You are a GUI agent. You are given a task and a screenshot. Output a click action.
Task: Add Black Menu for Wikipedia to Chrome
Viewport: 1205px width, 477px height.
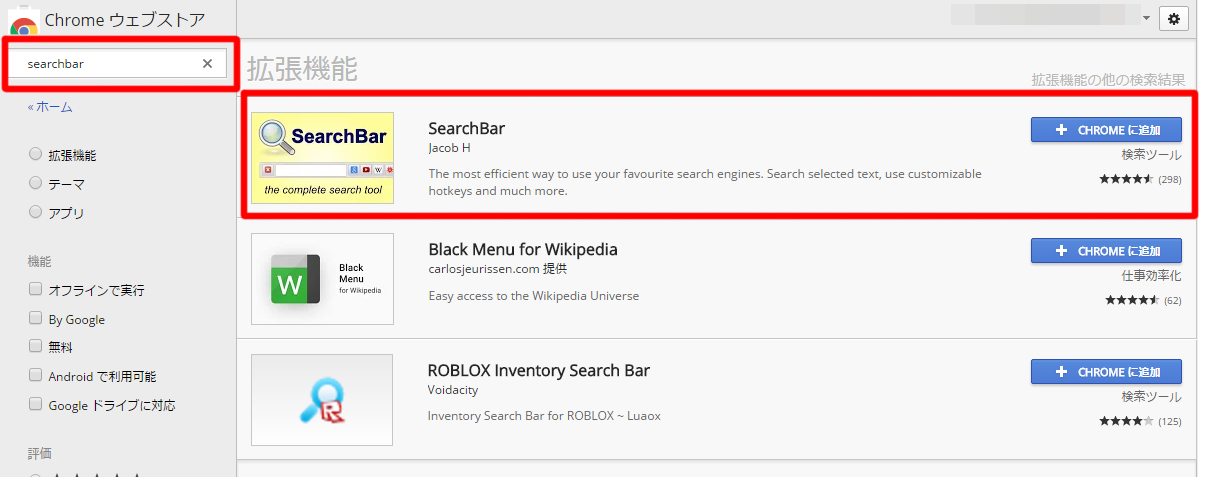tap(1106, 251)
